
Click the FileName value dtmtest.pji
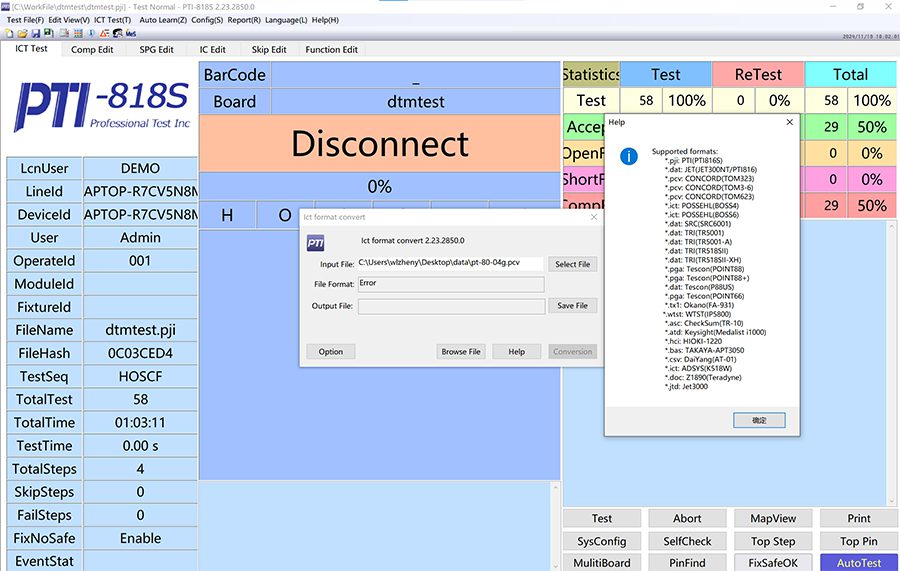coord(140,330)
